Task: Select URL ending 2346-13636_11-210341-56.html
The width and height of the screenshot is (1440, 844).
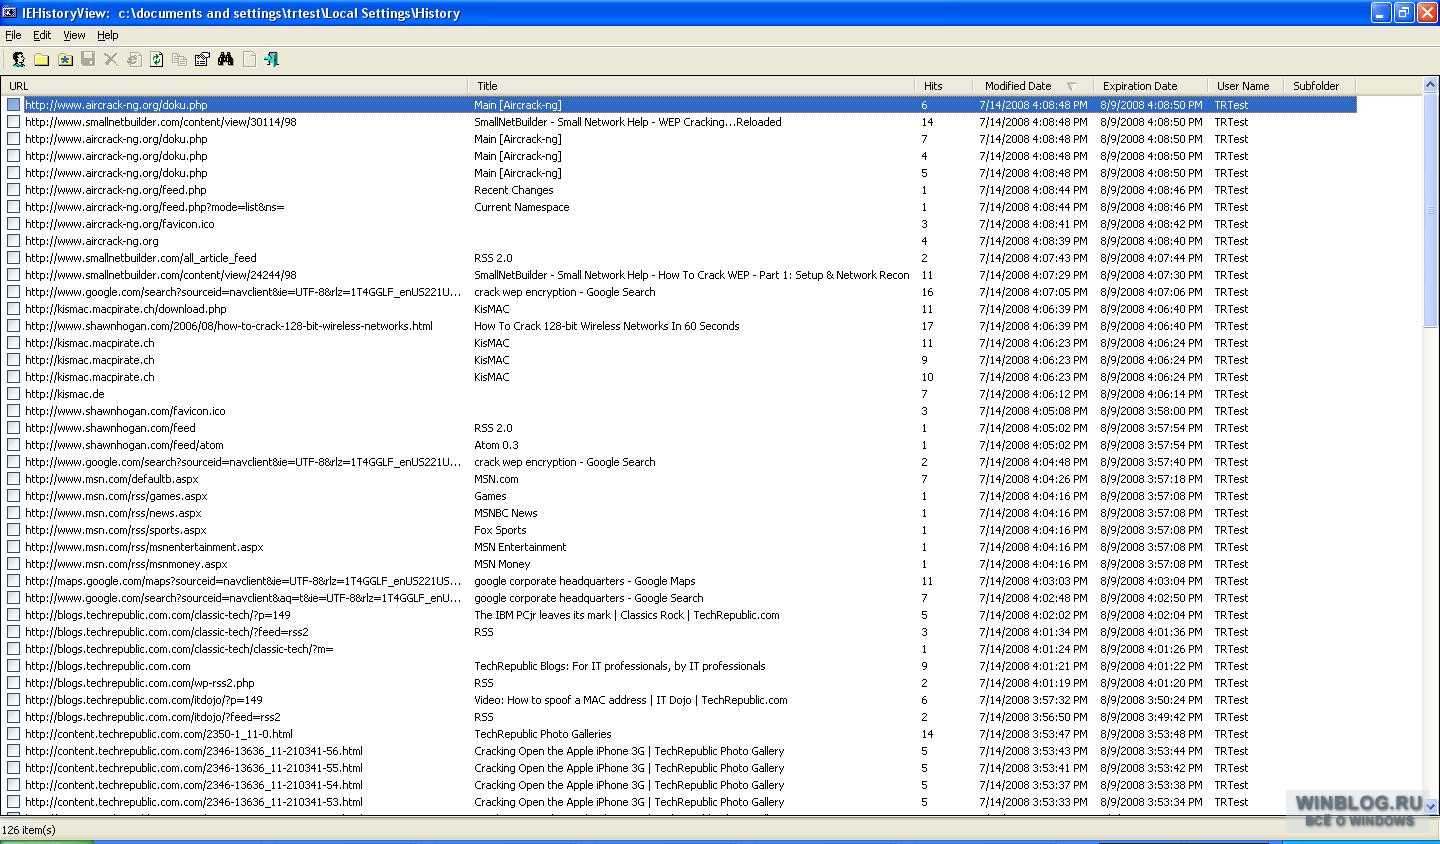Action: pyautogui.click(x=194, y=751)
